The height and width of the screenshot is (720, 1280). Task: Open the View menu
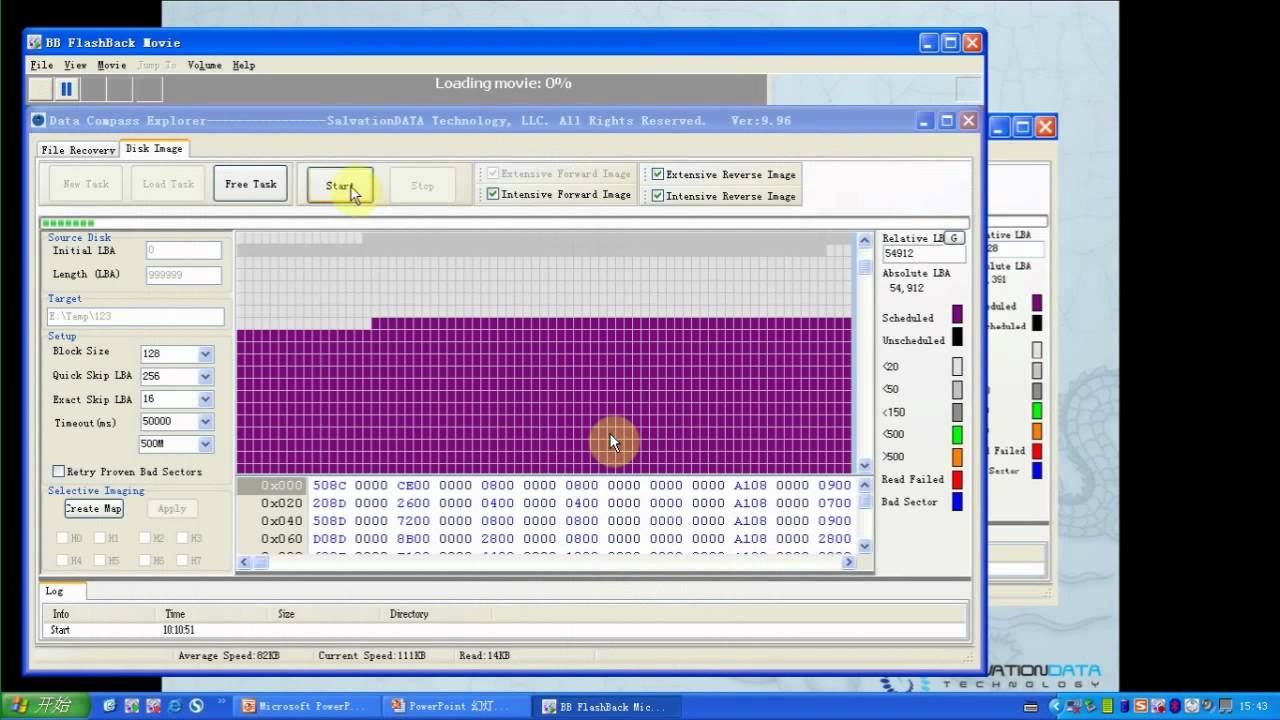[x=75, y=65]
